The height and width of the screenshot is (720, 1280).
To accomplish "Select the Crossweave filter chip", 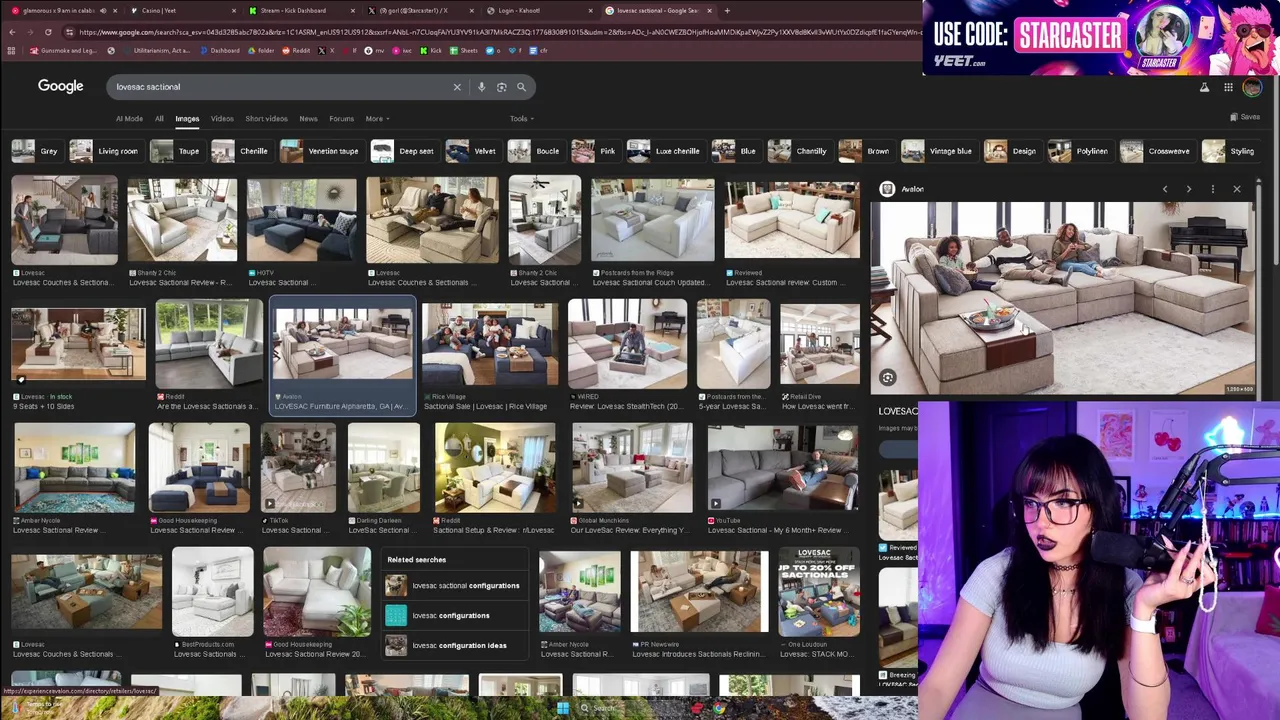I will coord(1156,151).
